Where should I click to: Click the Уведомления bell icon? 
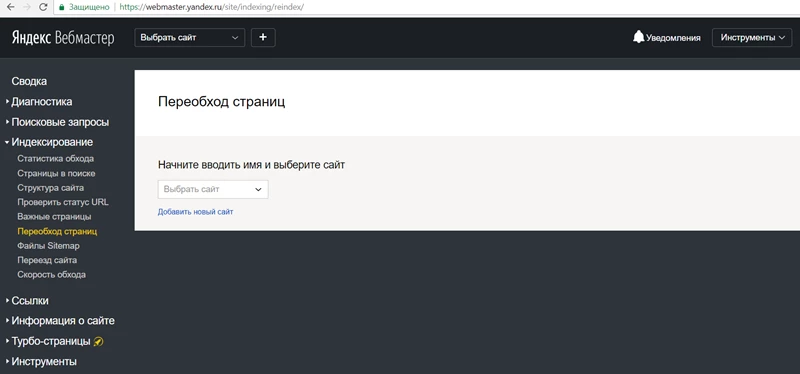638,37
